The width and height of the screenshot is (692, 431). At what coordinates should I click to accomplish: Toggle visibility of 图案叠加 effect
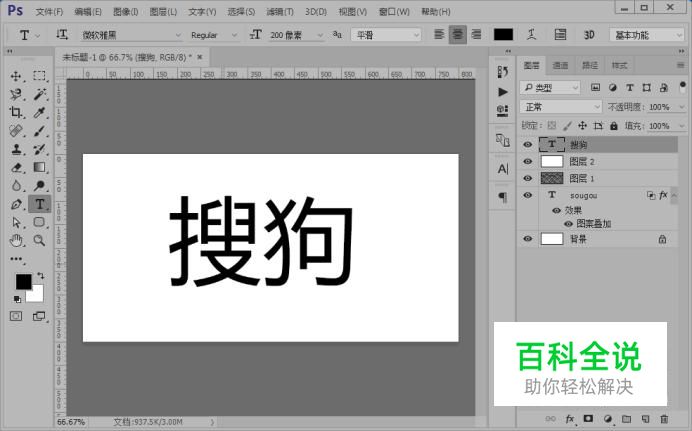coord(568,224)
